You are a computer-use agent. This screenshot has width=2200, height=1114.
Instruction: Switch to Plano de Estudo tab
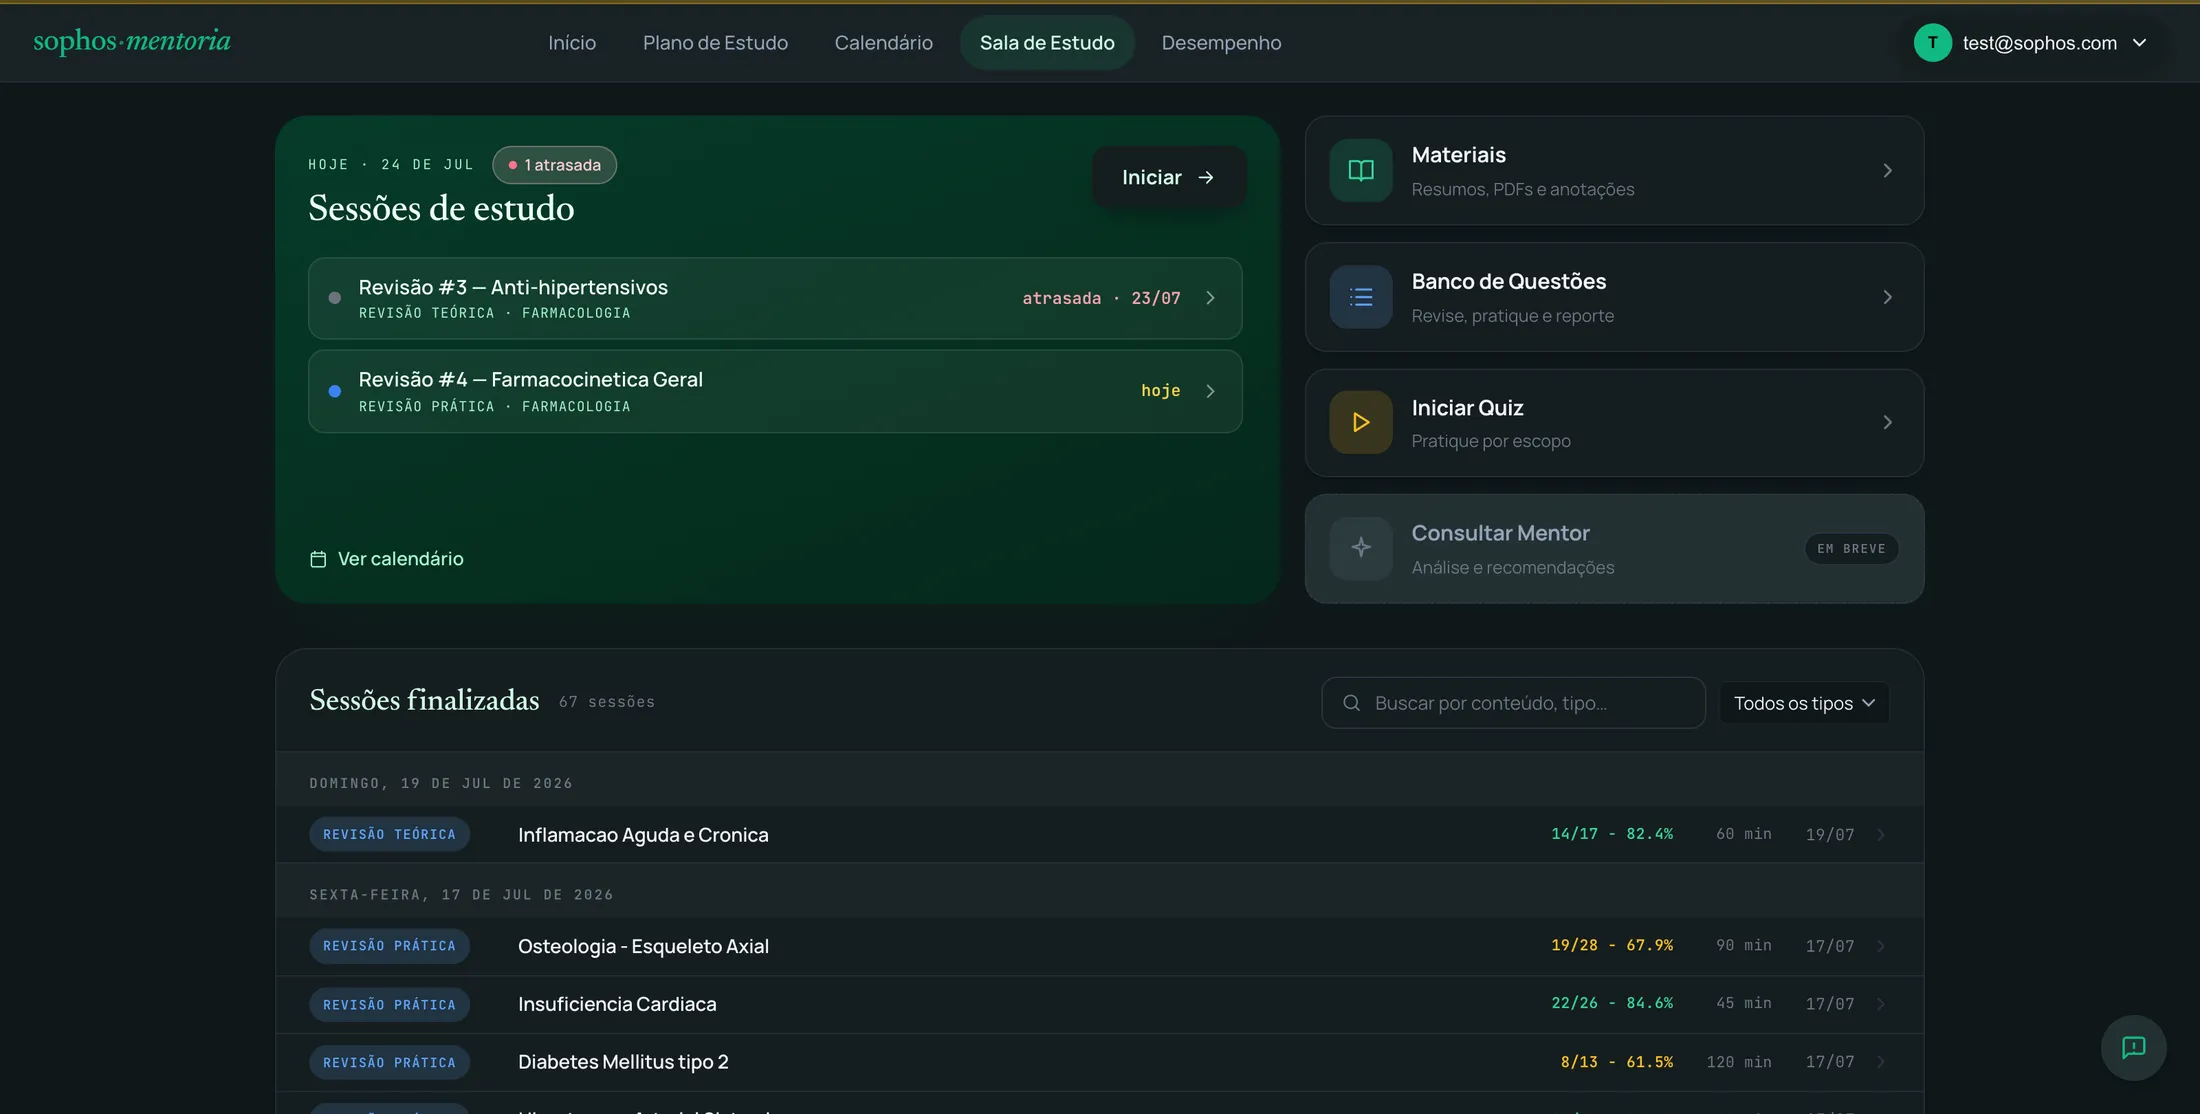715,43
